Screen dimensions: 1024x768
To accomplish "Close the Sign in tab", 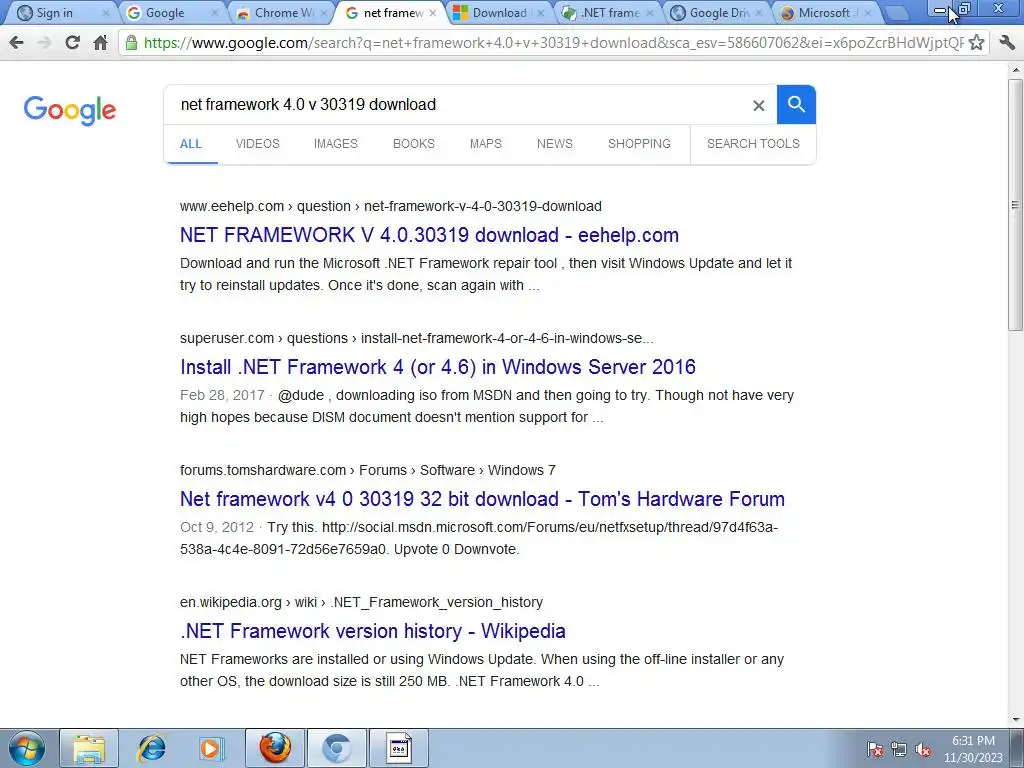I will coord(106,13).
